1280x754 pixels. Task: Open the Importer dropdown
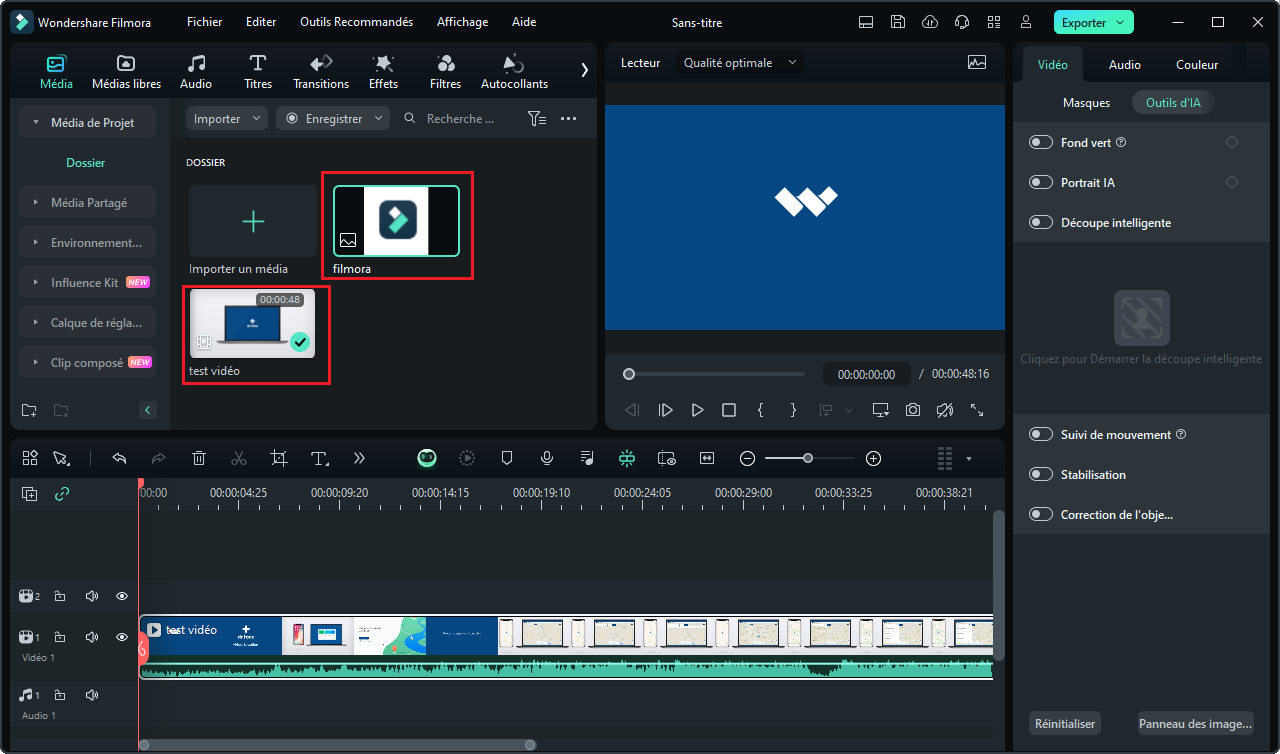coord(227,118)
